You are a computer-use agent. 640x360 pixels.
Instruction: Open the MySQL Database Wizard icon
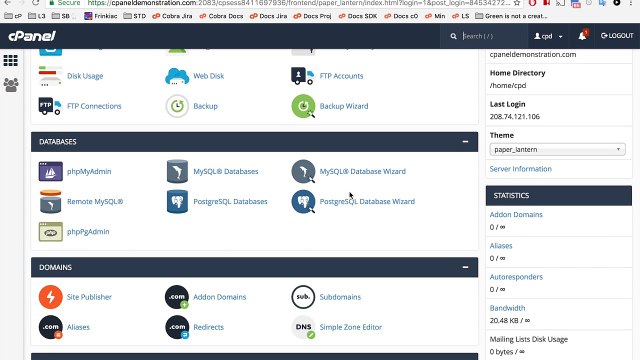tap(303, 171)
